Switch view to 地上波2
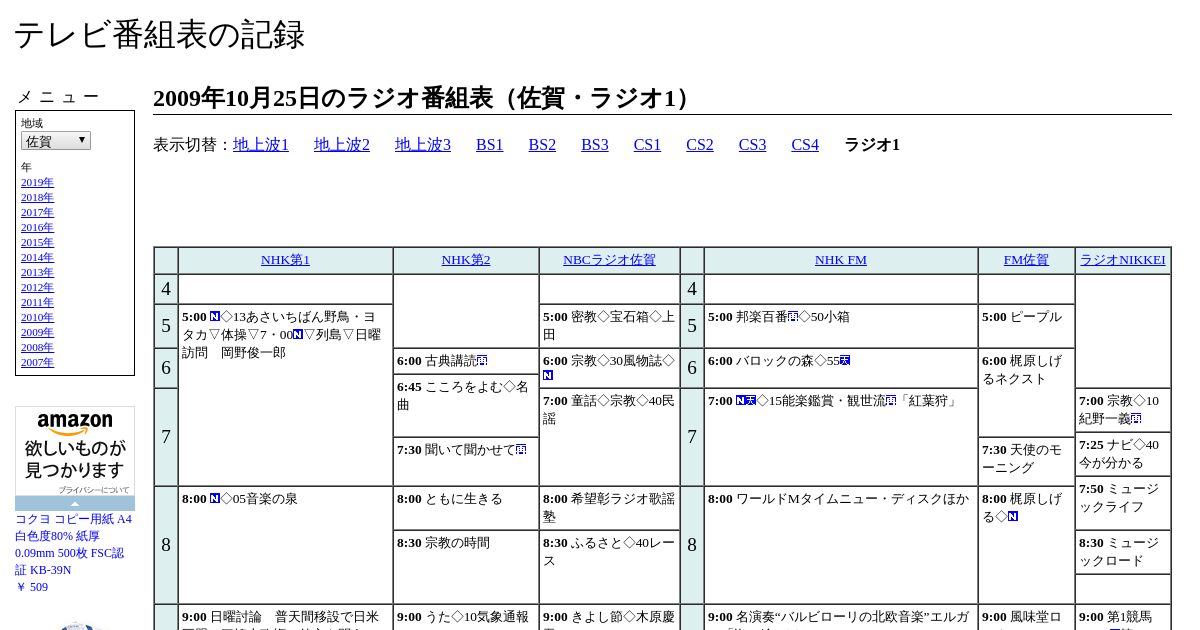 (x=342, y=145)
